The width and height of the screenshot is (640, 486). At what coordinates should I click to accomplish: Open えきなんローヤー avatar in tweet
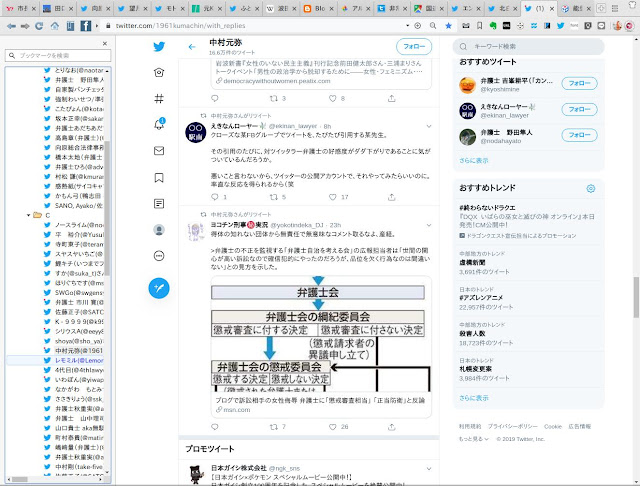coord(196,132)
